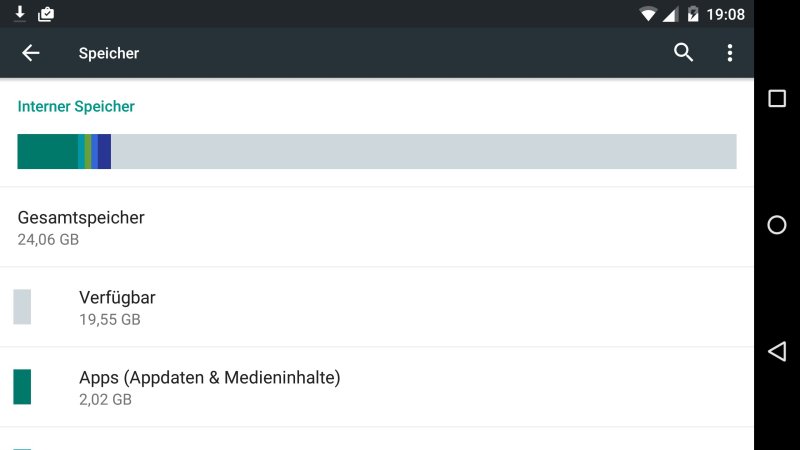Tap the battery status icon
The width and height of the screenshot is (800, 450).
692,14
